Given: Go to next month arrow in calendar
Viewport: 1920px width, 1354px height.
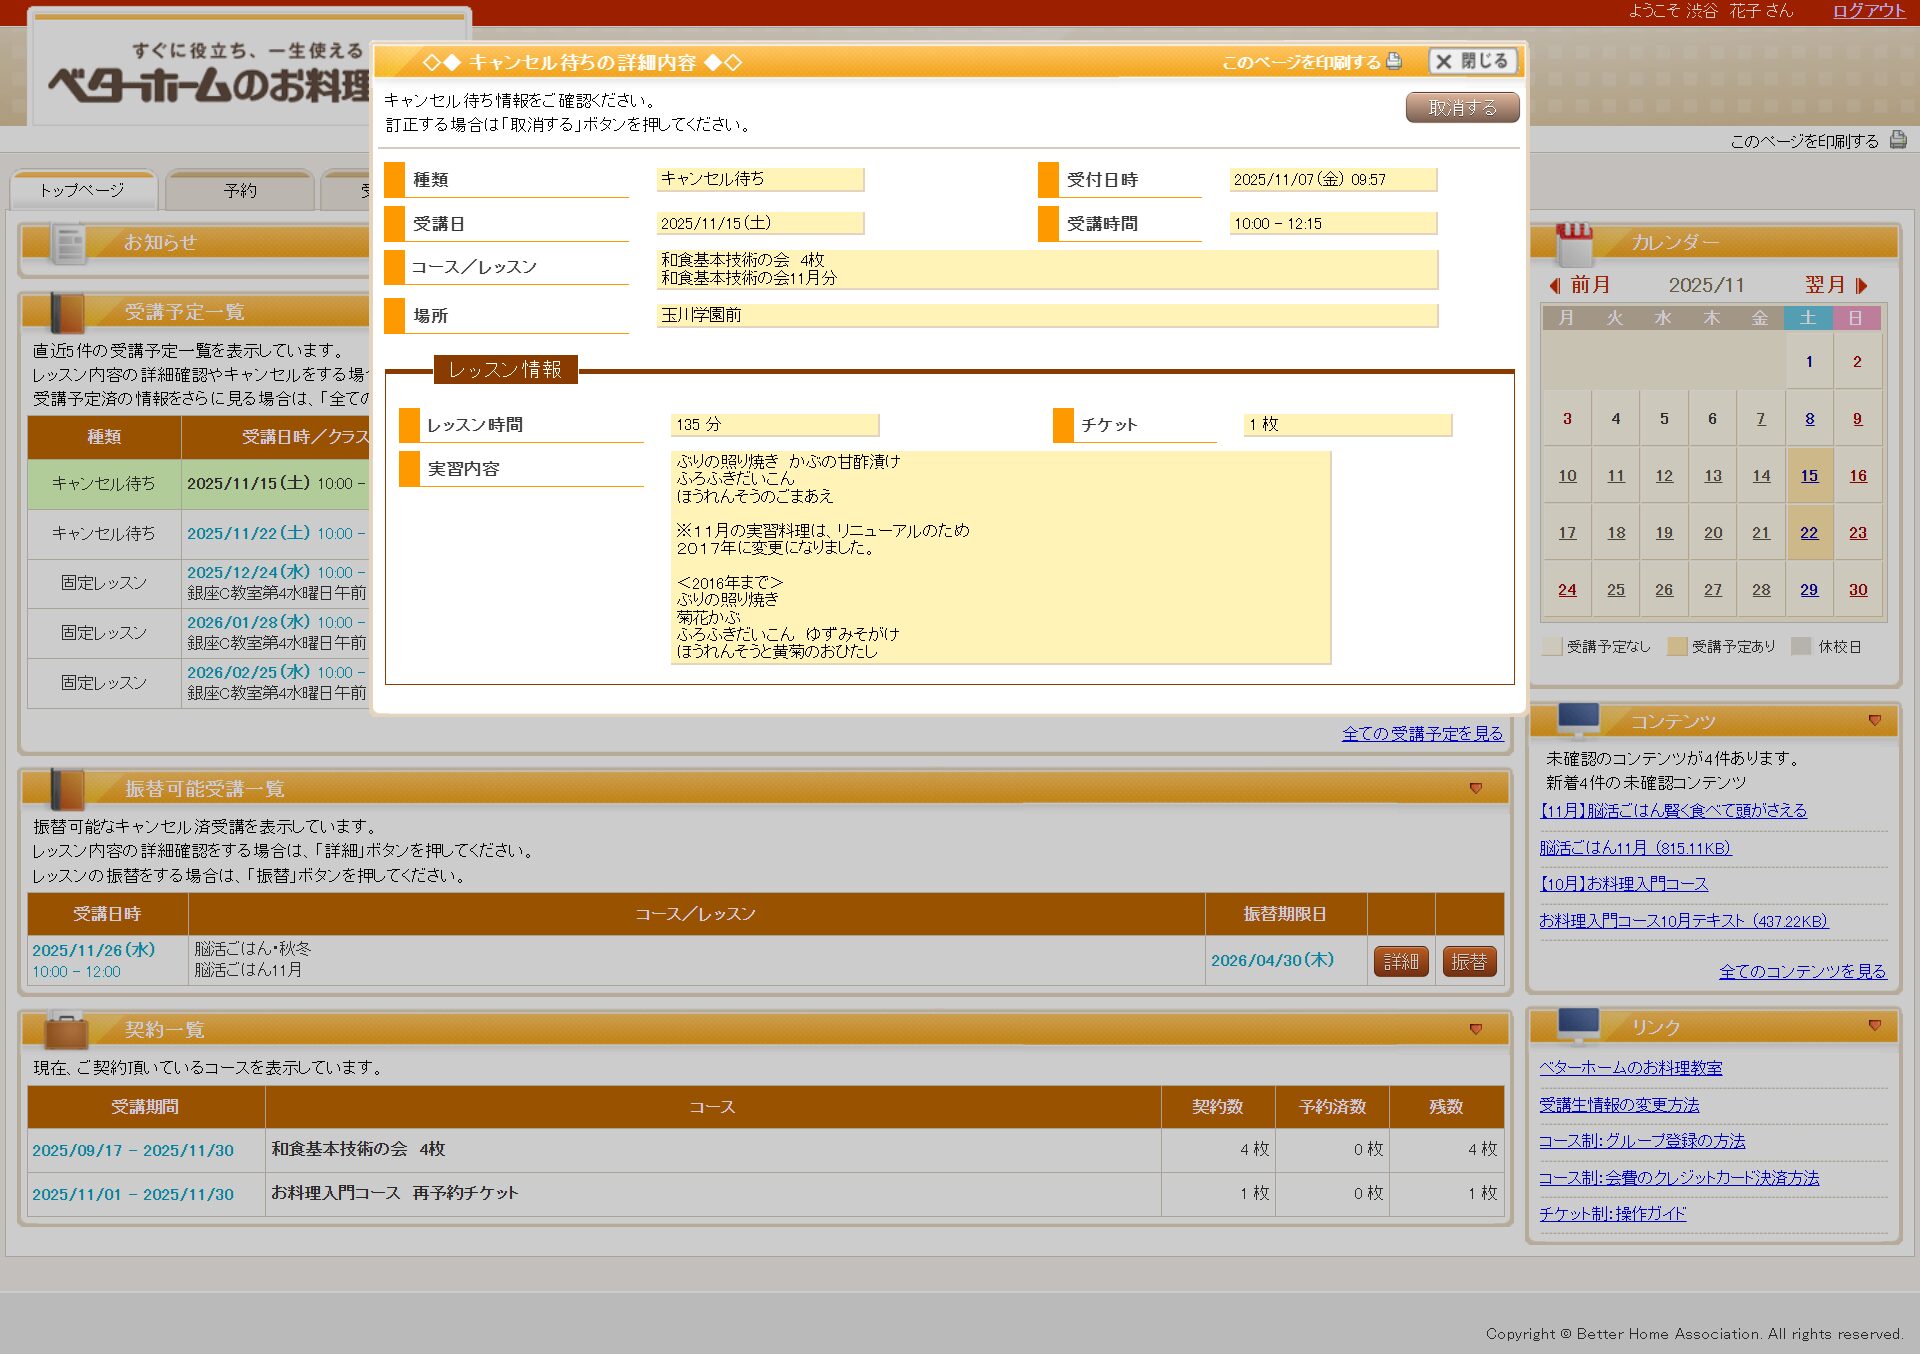Looking at the screenshot, I should tap(1861, 285).
